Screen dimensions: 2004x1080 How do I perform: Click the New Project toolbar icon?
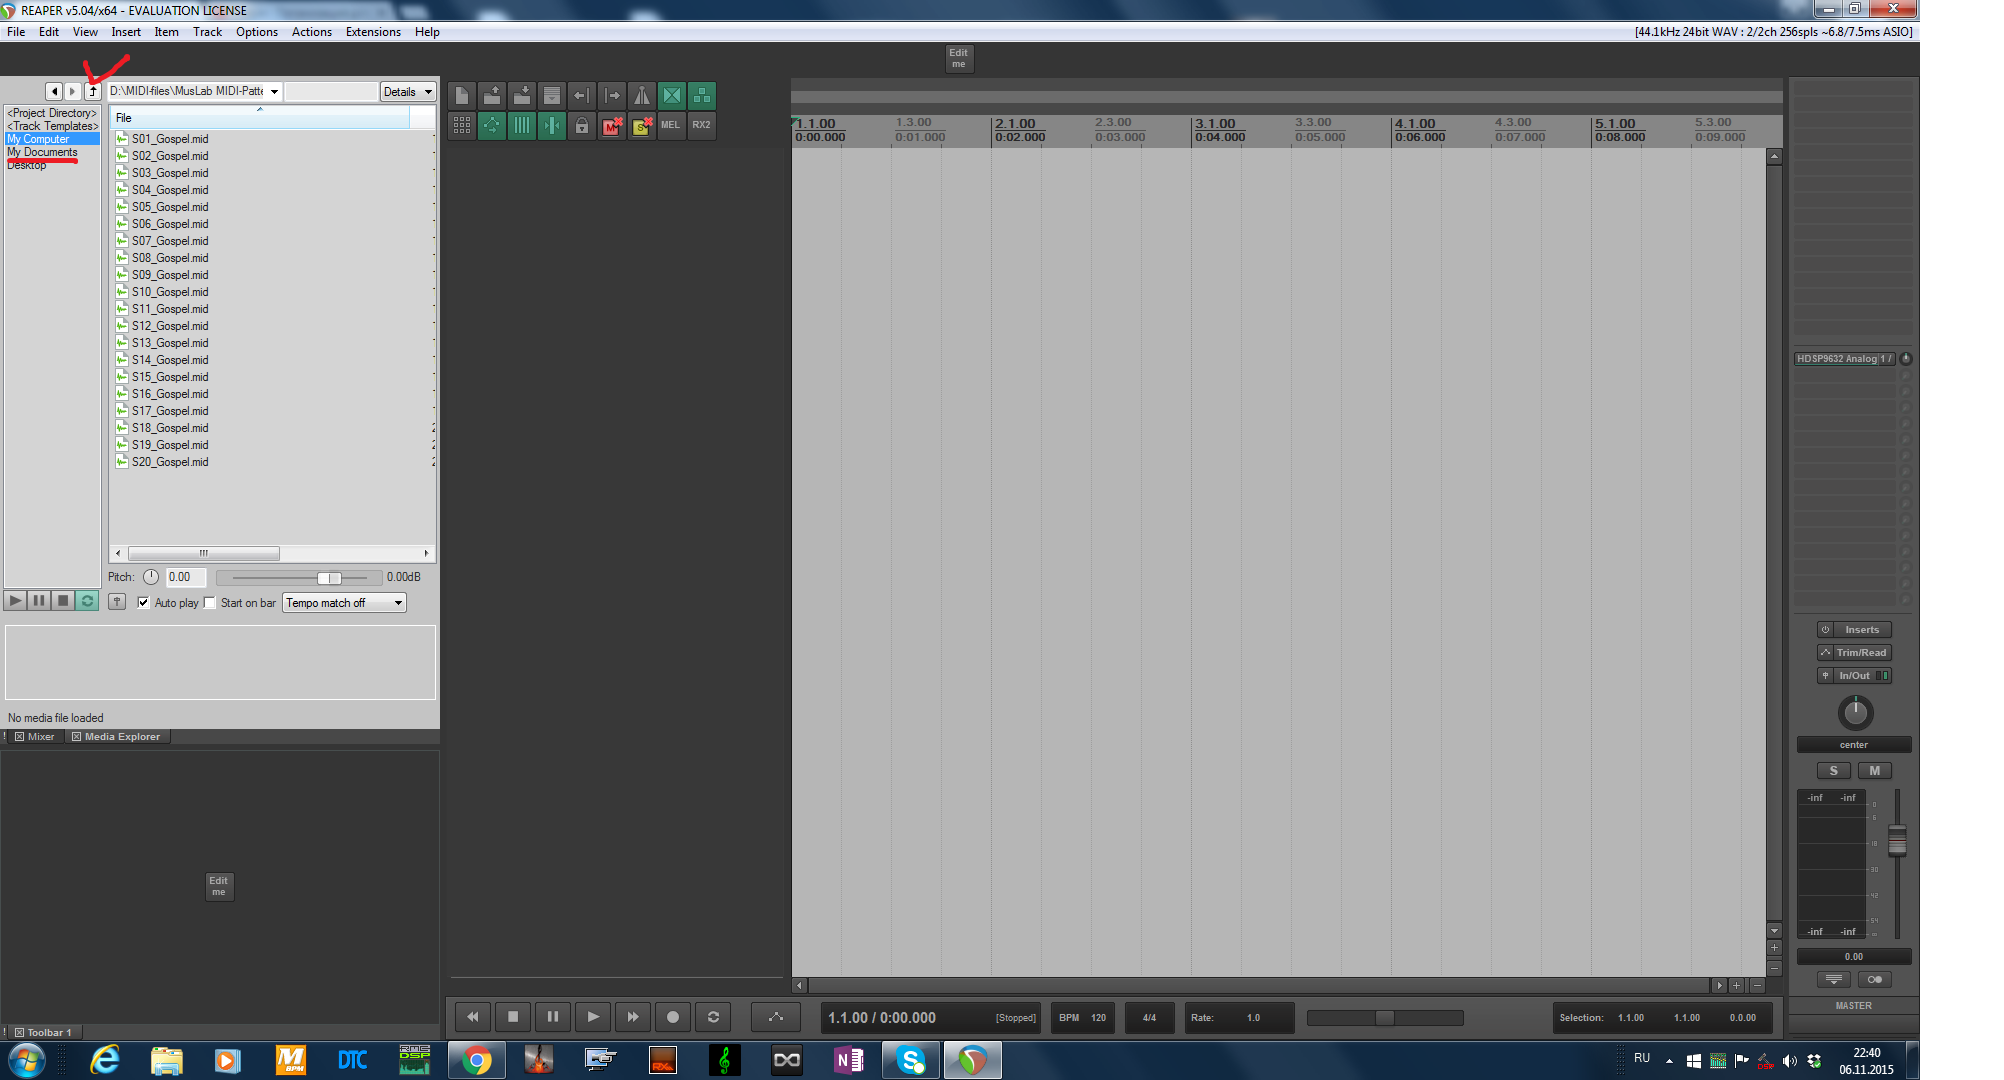tap(461, 96)
